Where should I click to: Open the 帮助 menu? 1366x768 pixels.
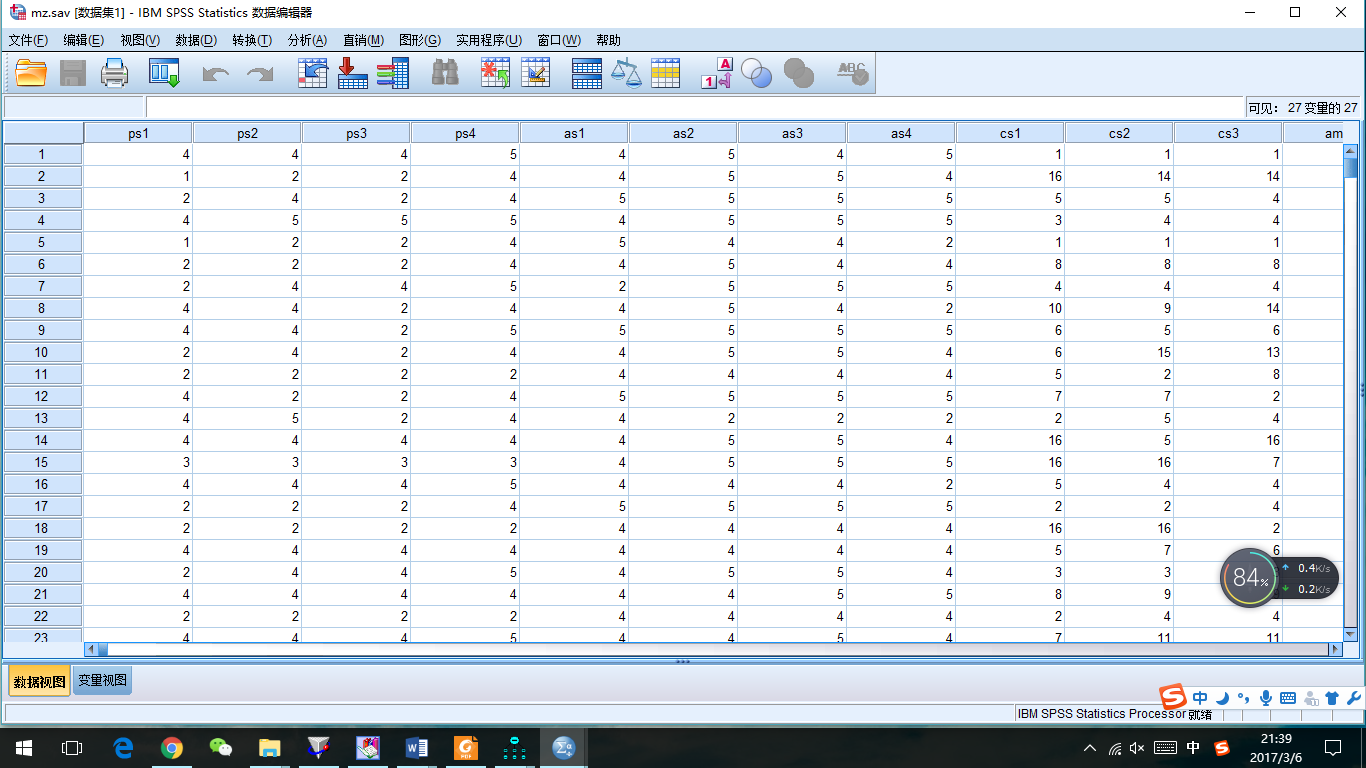coord(608,40)
